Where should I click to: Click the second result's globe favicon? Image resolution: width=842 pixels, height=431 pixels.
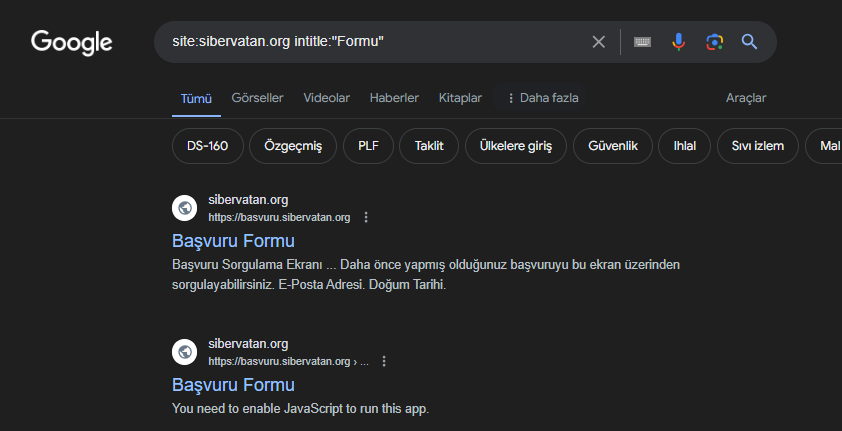[184, 352]
